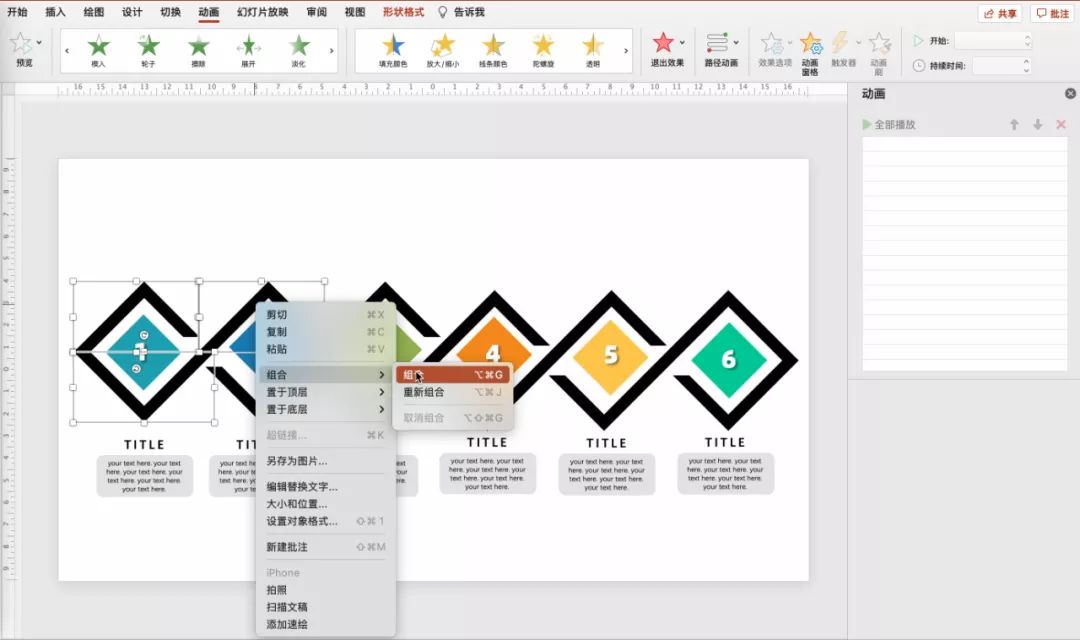This screenshot has width=1080, height=640.
Task: Open the 置于底层 submenu
Action: point(325,409)
